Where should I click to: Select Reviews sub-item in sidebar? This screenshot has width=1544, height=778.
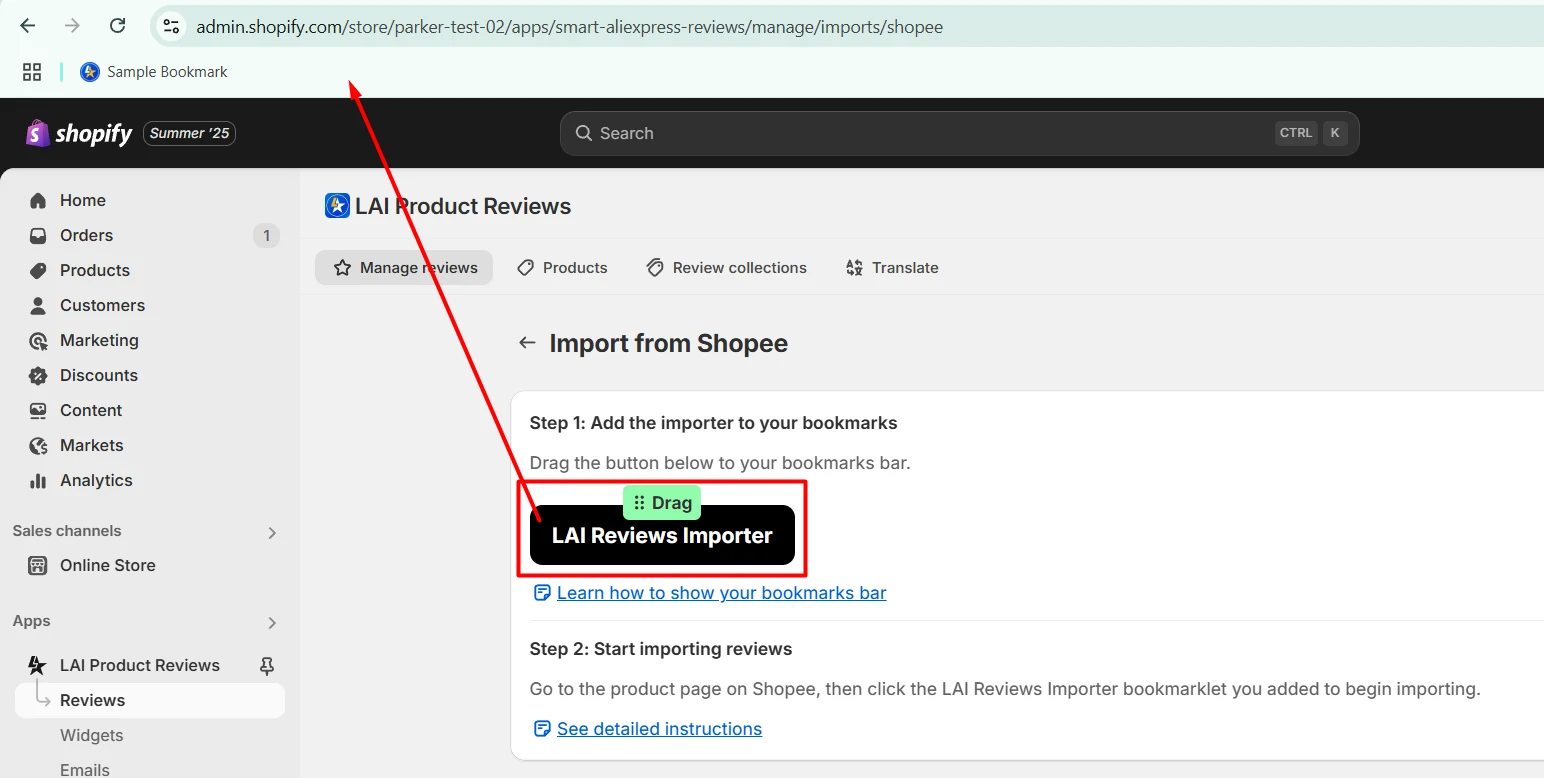(x=150, y=700)
